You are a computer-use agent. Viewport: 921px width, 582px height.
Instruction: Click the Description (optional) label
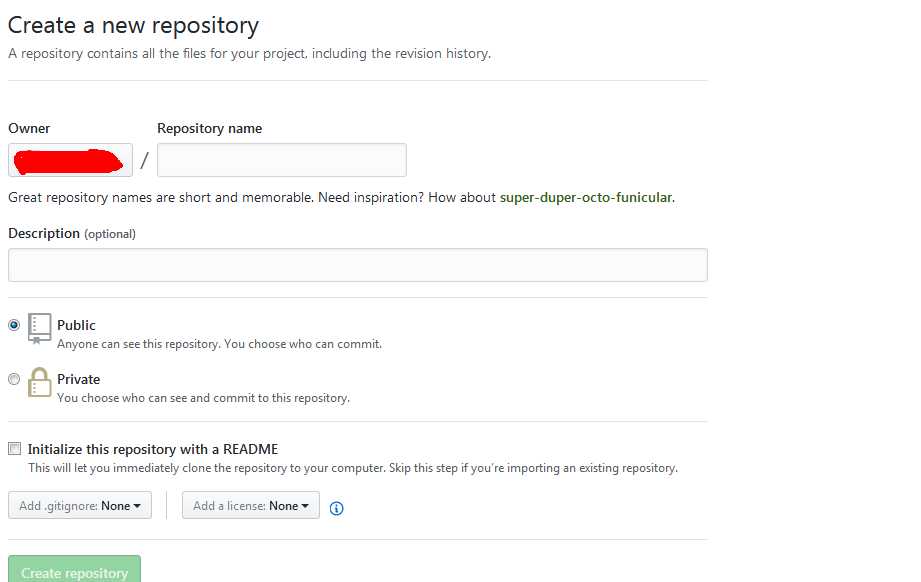point(72,233)
